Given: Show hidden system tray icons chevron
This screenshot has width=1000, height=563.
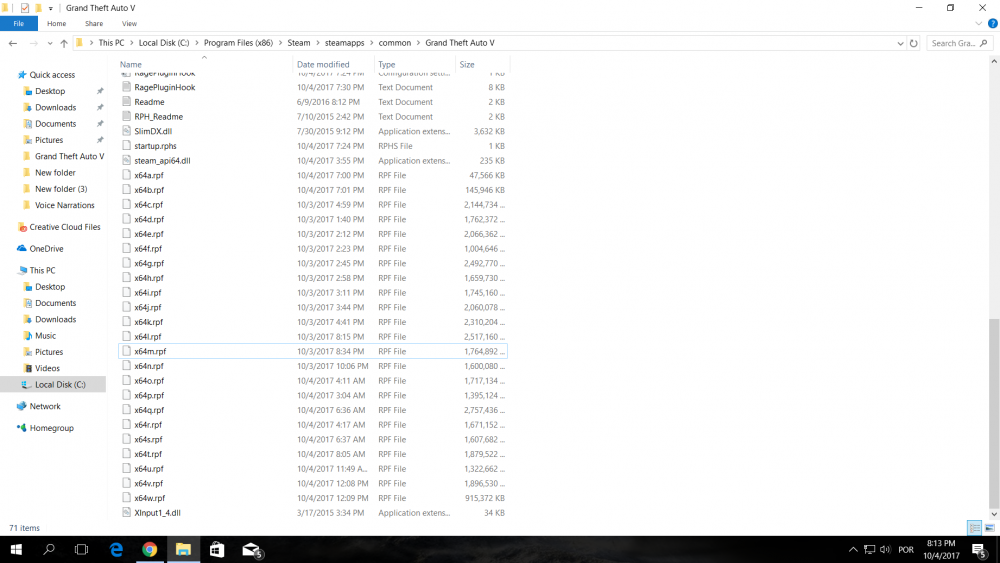Looking at the screenshot, I should [x=853, y=550].
